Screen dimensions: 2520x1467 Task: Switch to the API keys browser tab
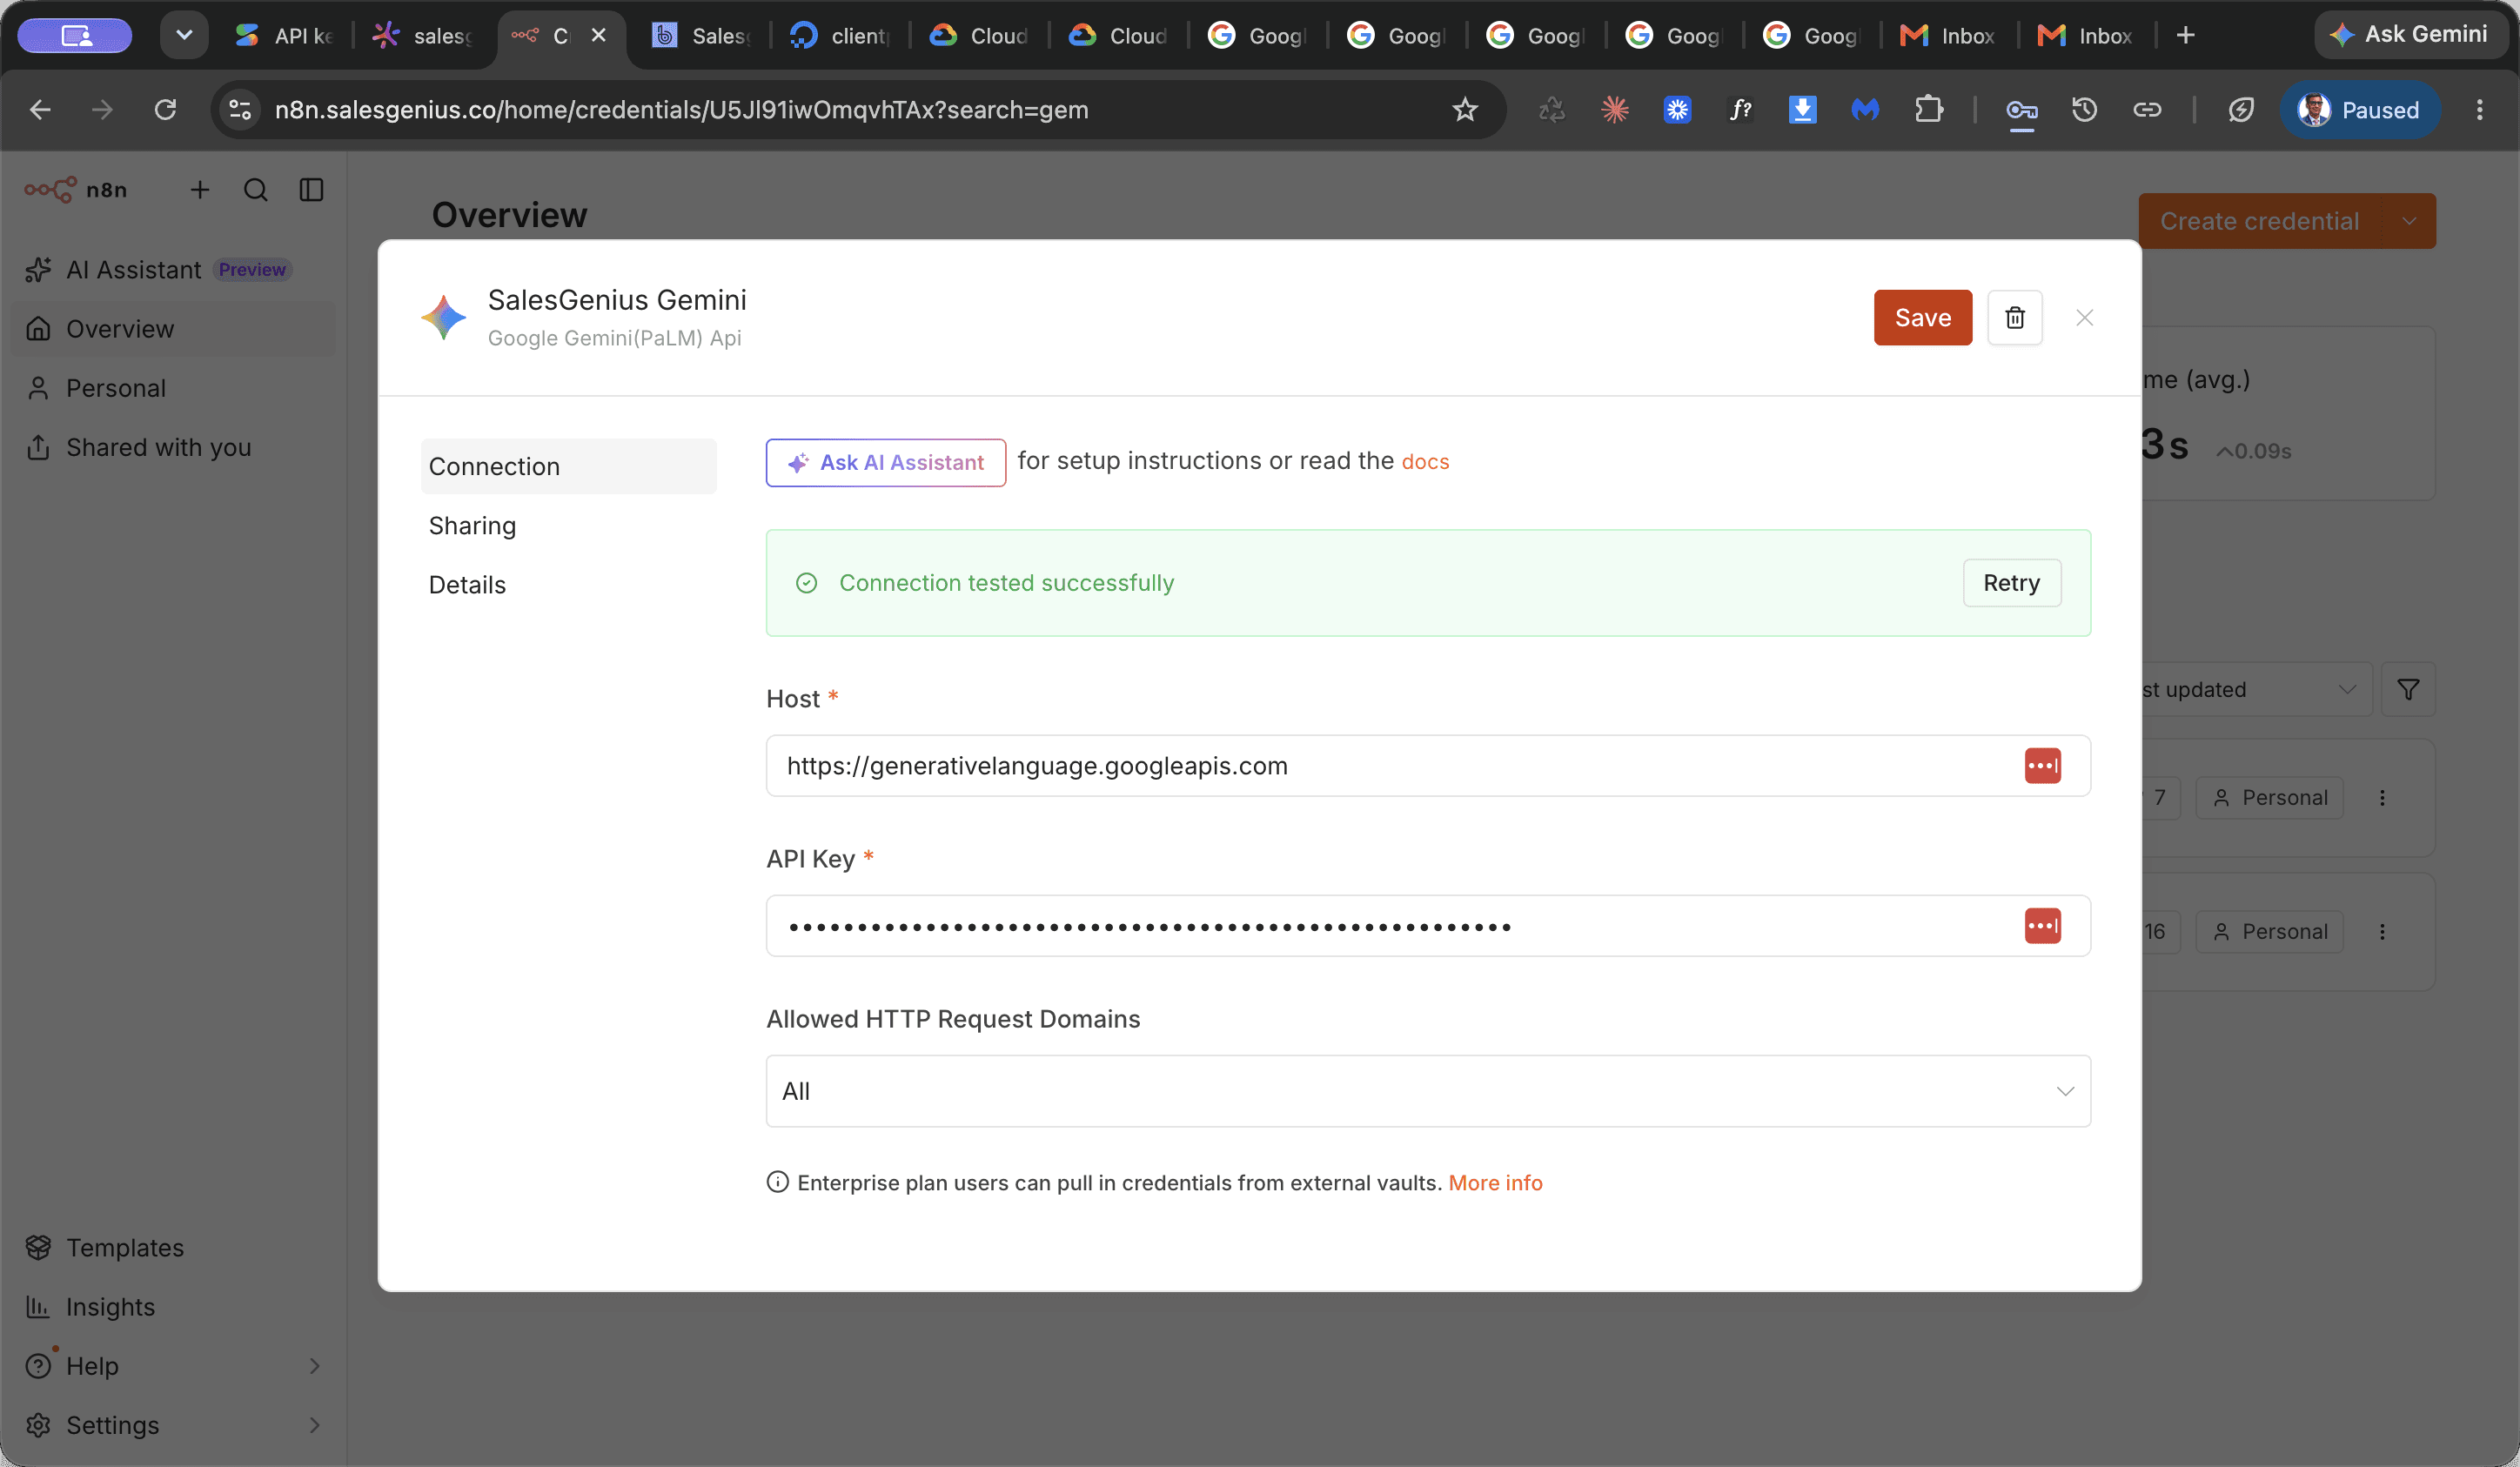point(284,36)
